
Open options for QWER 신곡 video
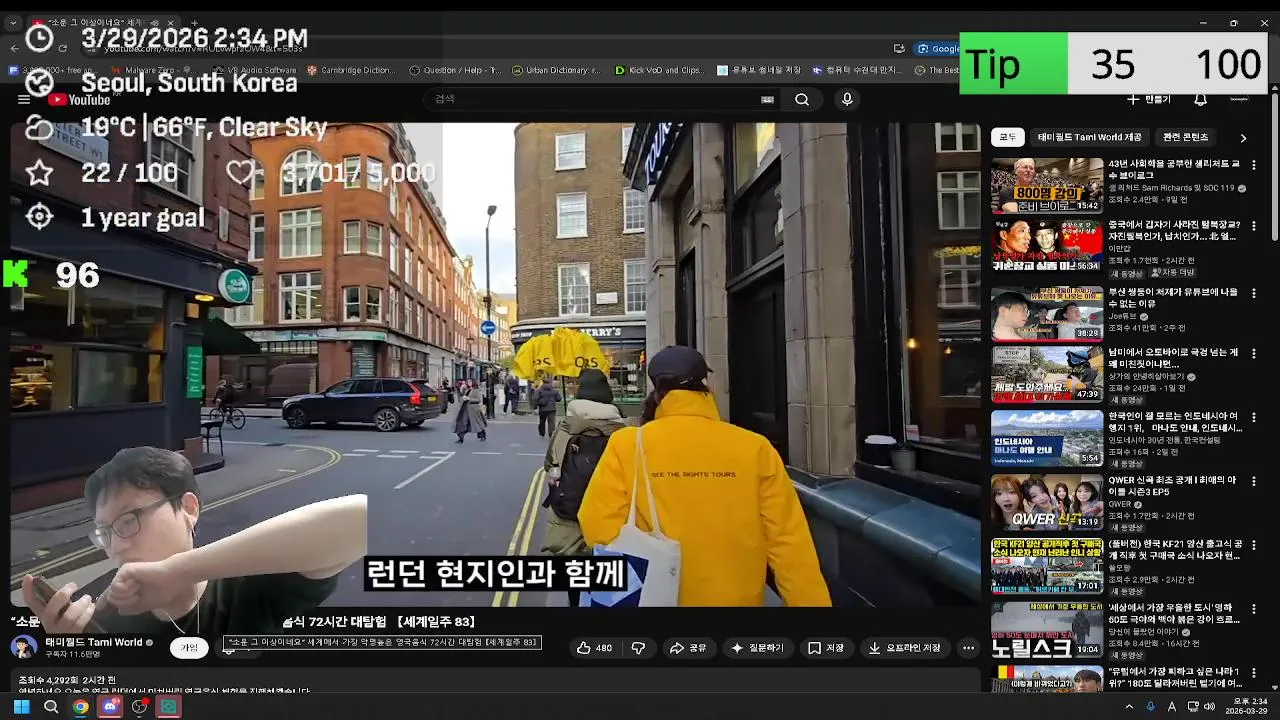point(1254,482)
